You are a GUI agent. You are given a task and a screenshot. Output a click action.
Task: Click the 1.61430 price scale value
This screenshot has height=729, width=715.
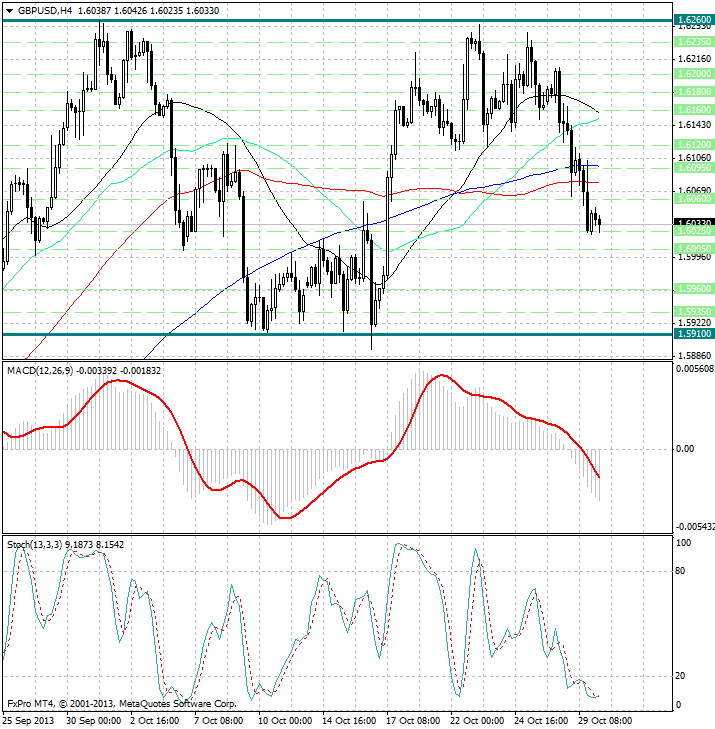(695, 125)
